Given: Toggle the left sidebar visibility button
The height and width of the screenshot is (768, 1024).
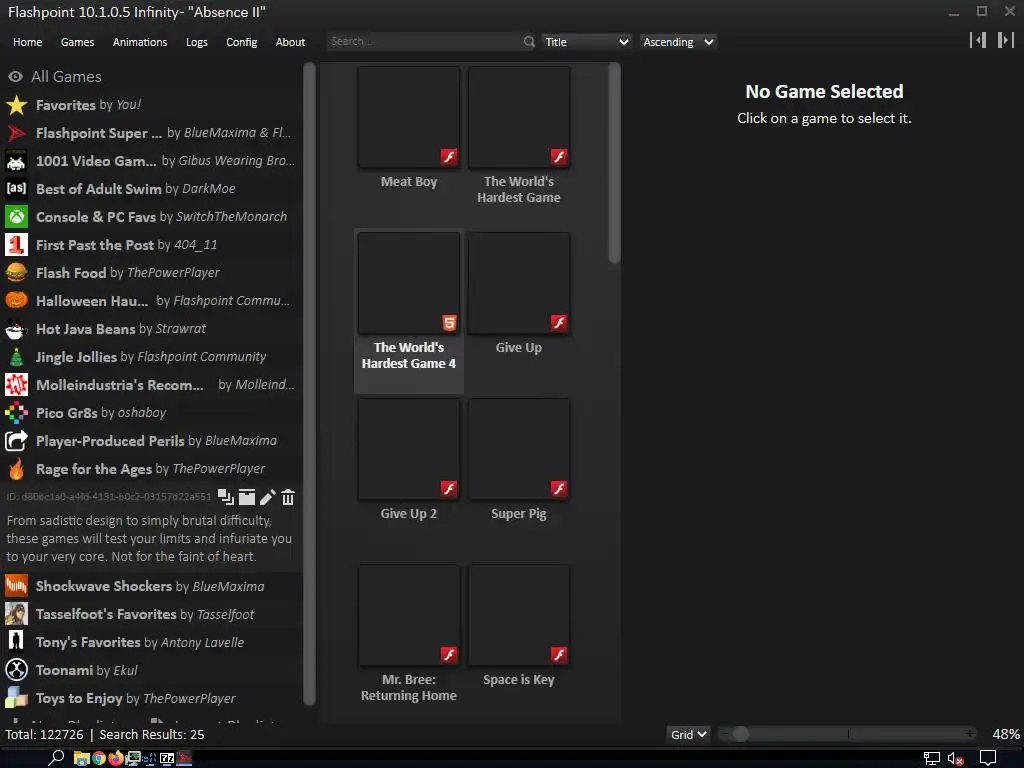Looking at the screenshot, I should (978, 40).
